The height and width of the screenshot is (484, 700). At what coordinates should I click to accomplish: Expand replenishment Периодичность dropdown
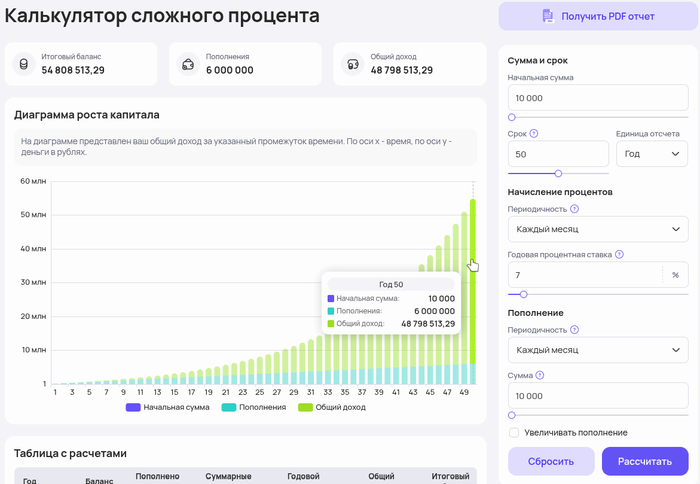(598, 350)
